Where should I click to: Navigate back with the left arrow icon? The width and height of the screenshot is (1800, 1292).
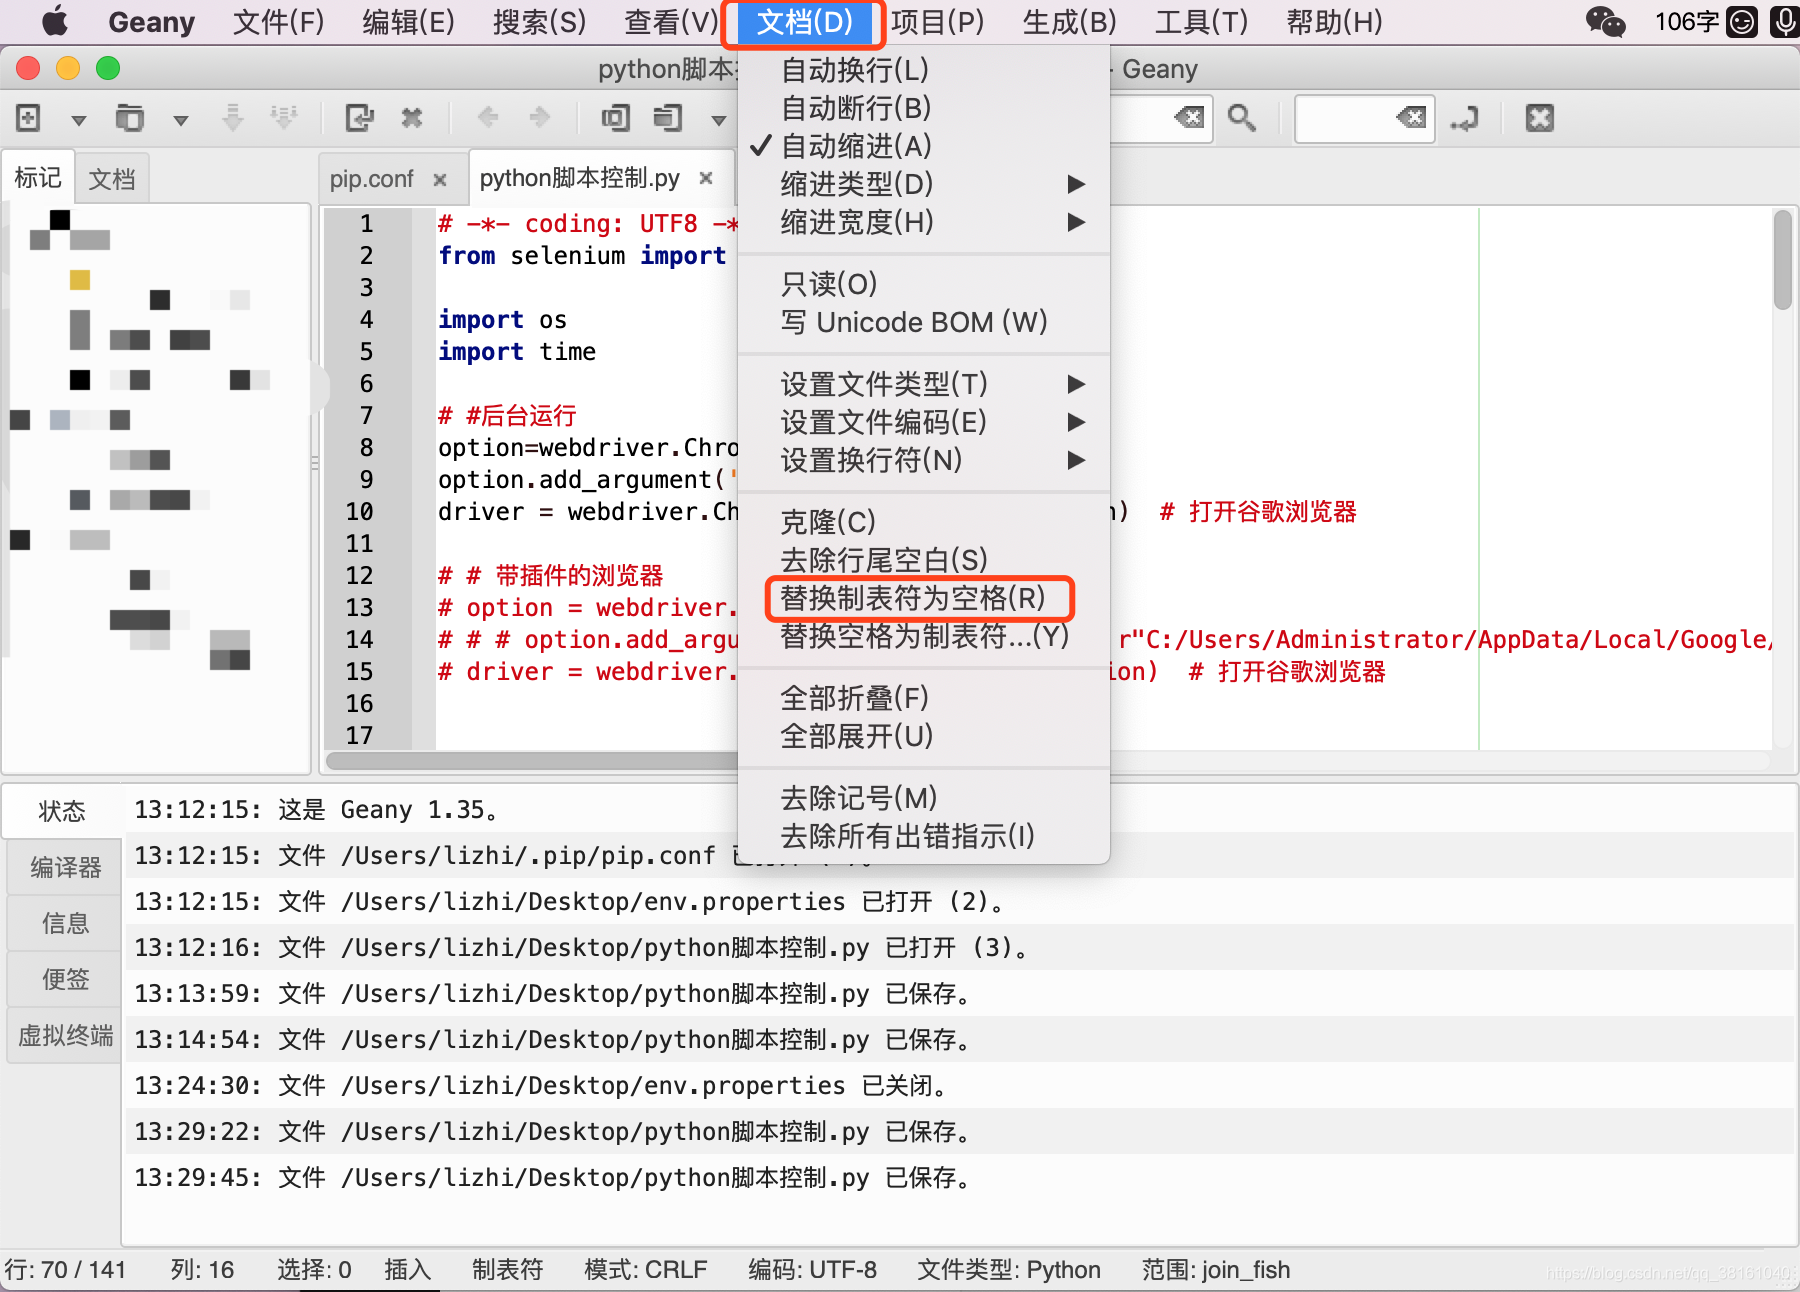coord(488,118)
